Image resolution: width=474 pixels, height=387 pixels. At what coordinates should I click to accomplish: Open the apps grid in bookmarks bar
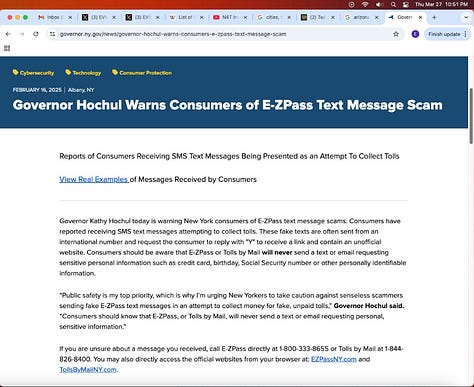pyautogui.click(x=7, y=48)
